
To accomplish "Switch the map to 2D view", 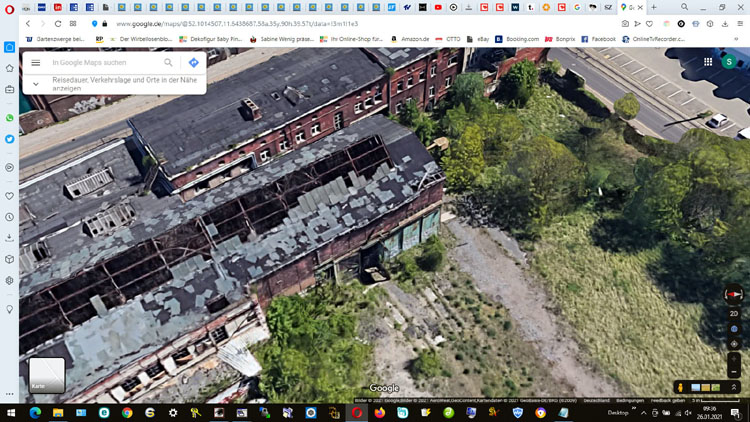I will tap(734, 314).
